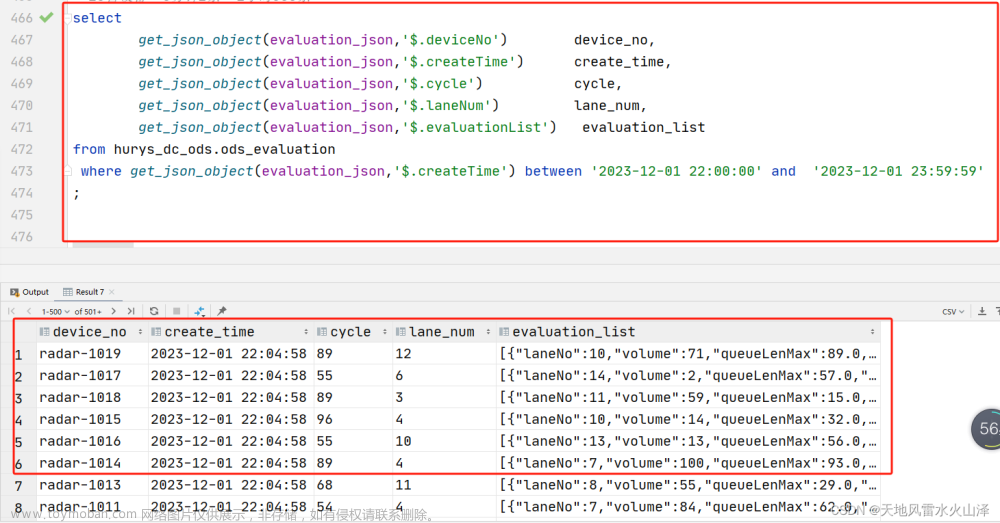Screen dimensions: 1000x523
Task: Click the create_time column header
Action: [x=230, y=332]
